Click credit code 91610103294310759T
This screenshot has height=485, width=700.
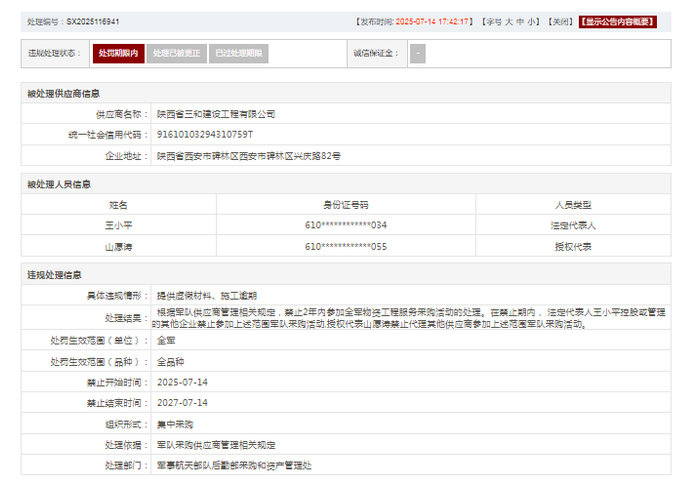click(x=205, y=135)
